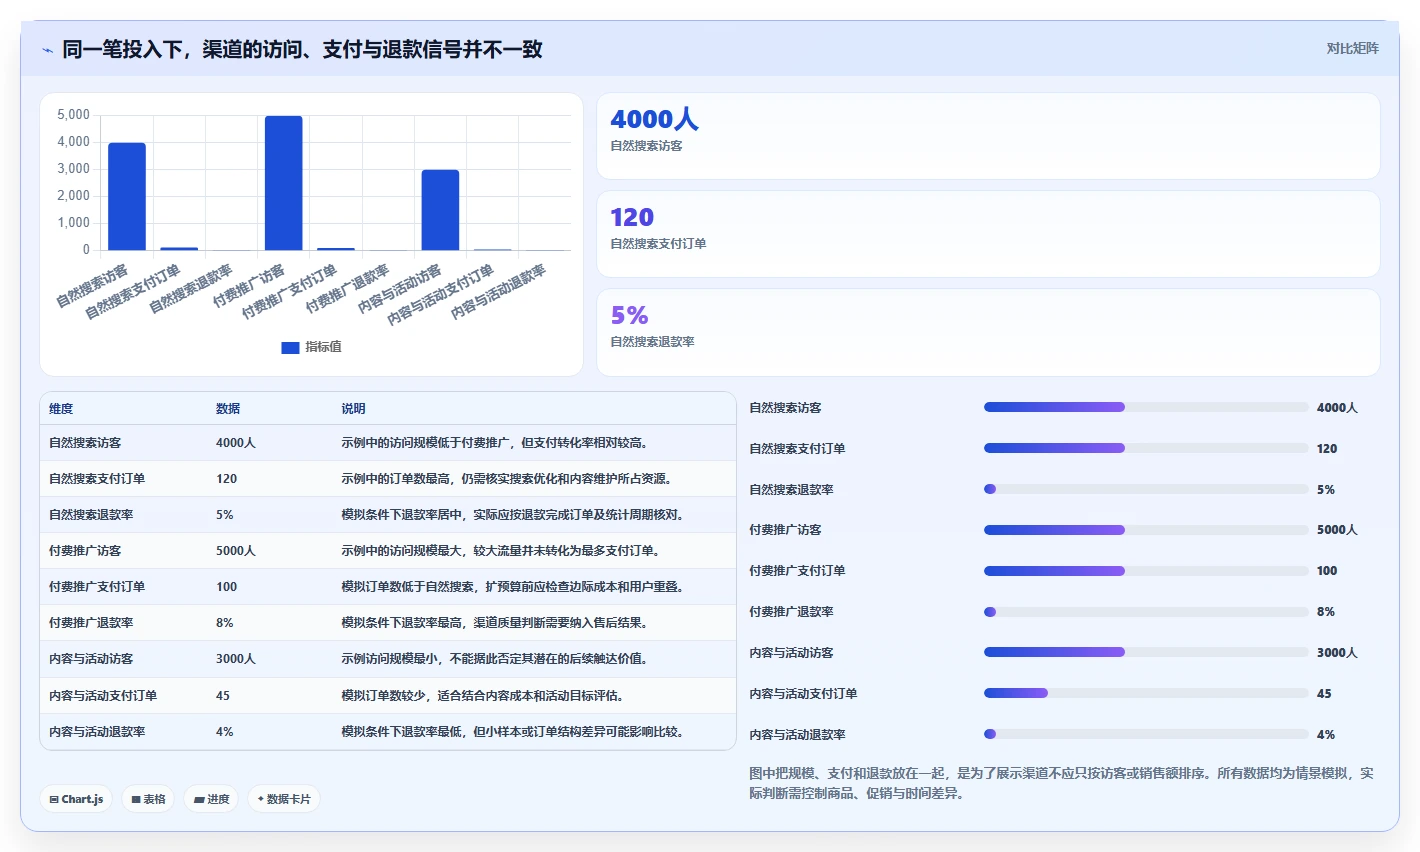Click the Chart.js tag chip
Screen dimensions: 1420x852
click(76, 799)
